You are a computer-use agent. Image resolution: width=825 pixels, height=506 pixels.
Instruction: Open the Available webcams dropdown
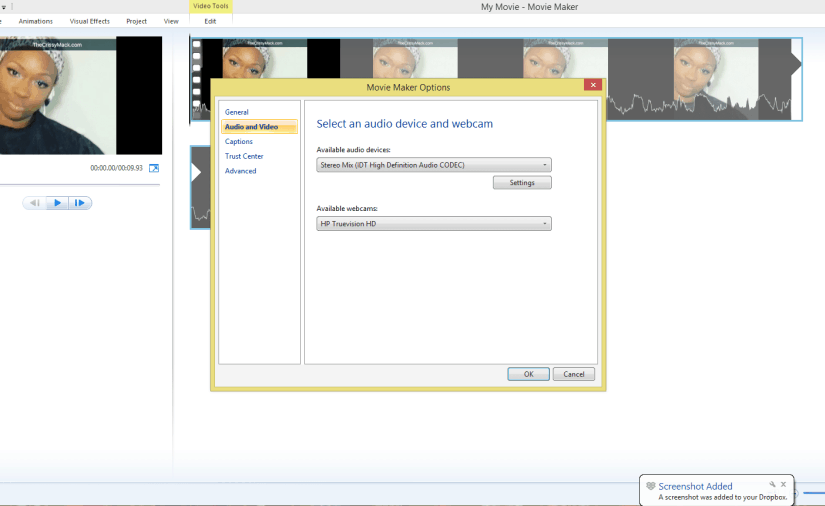(434, 224)
